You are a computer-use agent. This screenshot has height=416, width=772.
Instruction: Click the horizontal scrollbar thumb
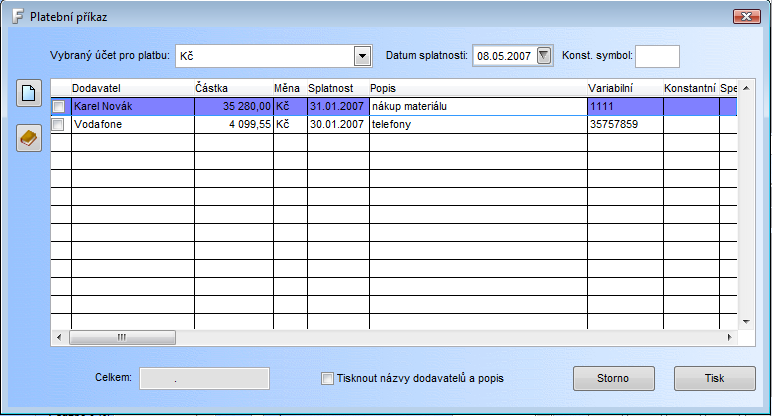coord(122,337)
